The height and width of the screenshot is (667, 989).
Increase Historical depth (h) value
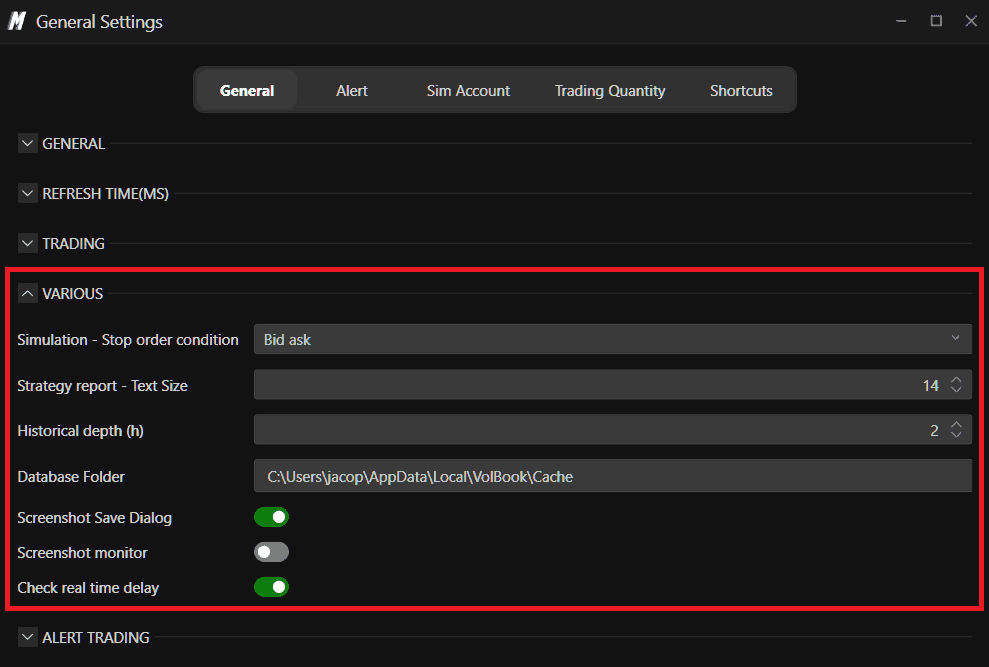tap(956, 425)
